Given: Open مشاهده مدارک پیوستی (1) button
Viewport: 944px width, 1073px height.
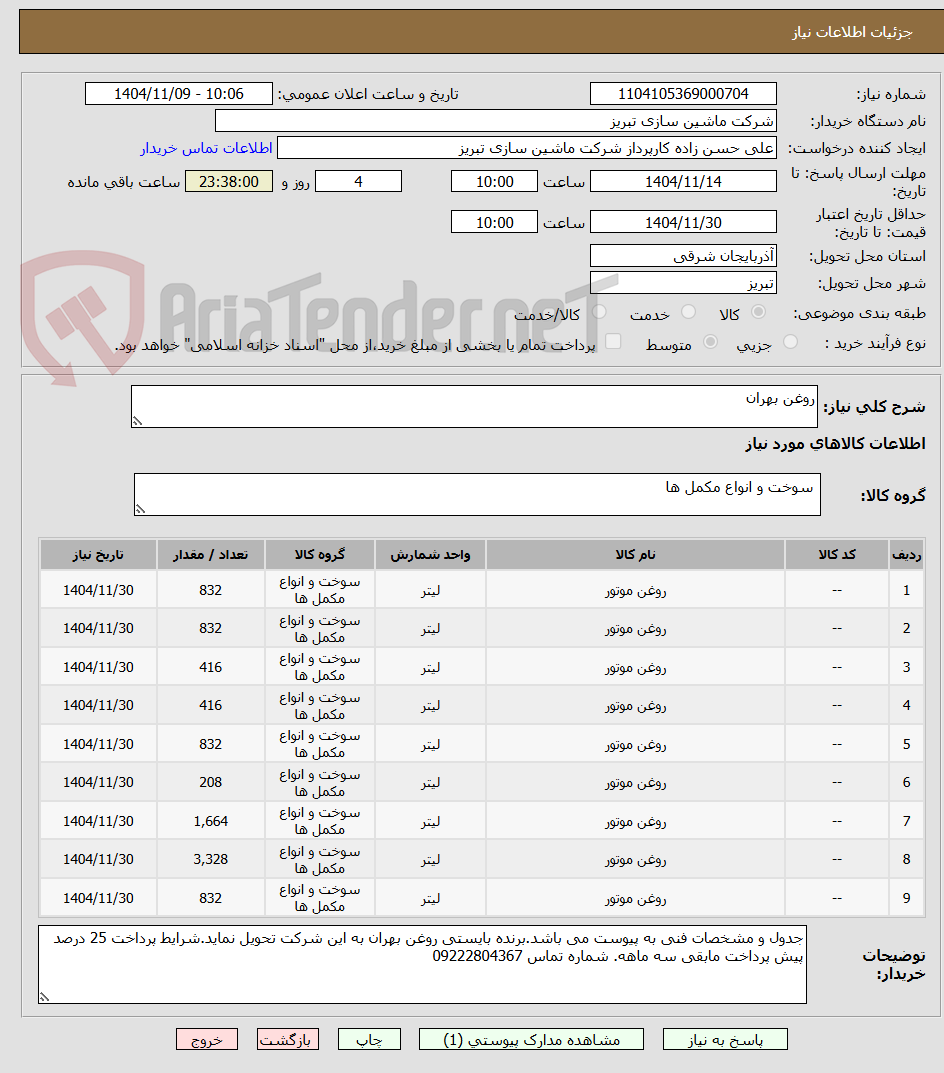Looking at the screenshot, I should 531,1039.
